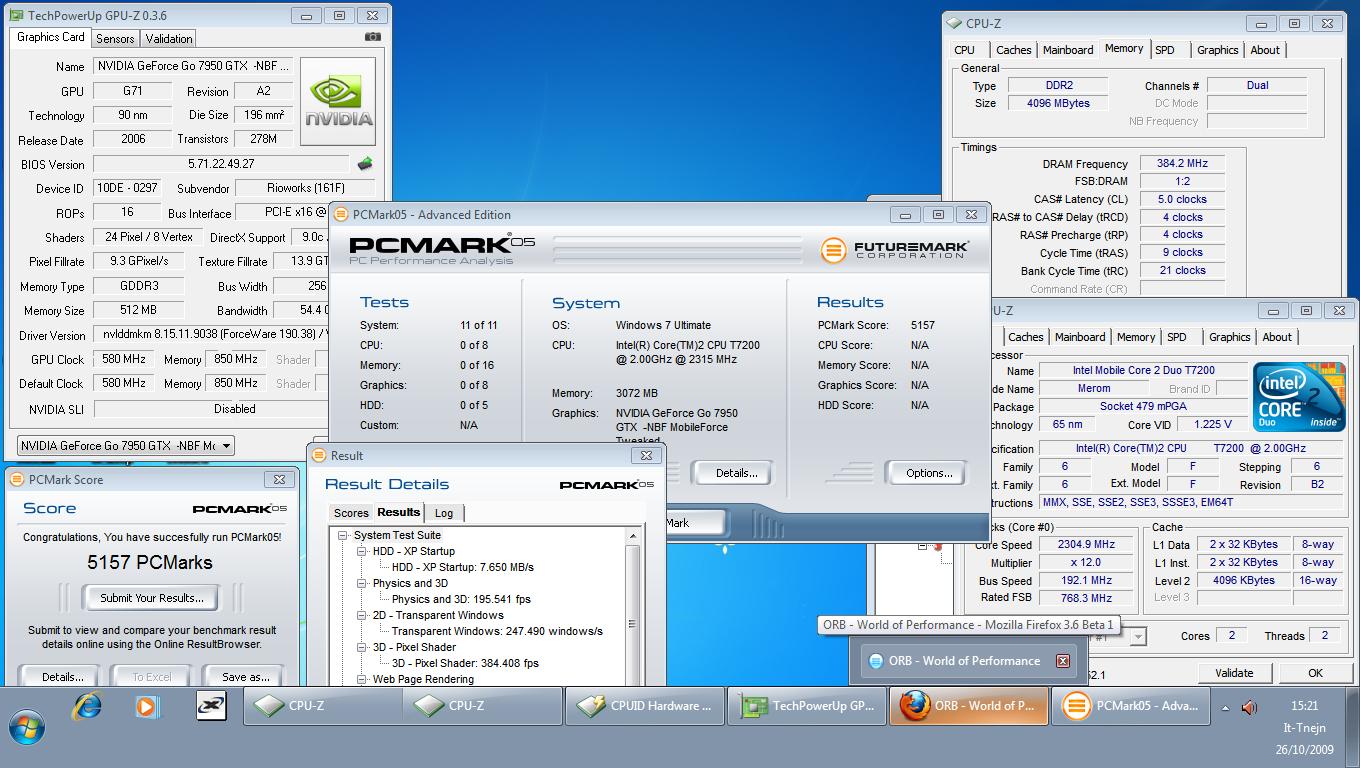
Task: Click the GPU-Z Name field with GeForce Go 7950 GTX
Action: (194, 66)
